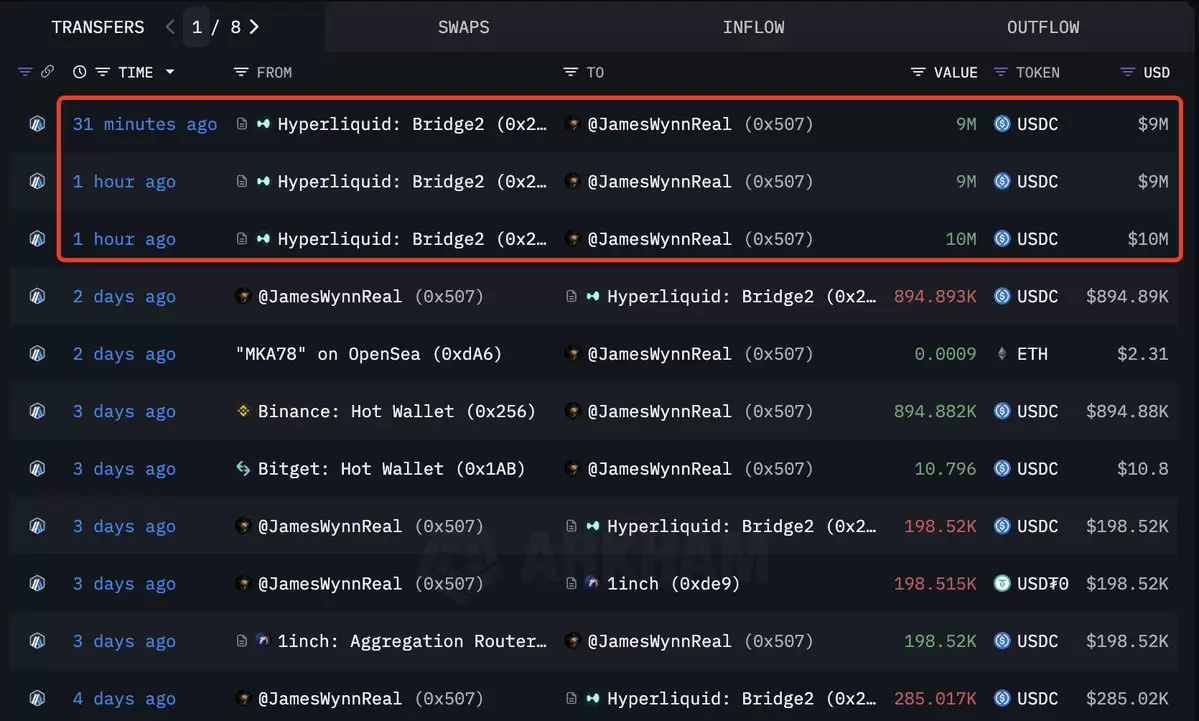Click the clock icon beside TIME
Screen dimensions: 1199x721
coord(80,72)
